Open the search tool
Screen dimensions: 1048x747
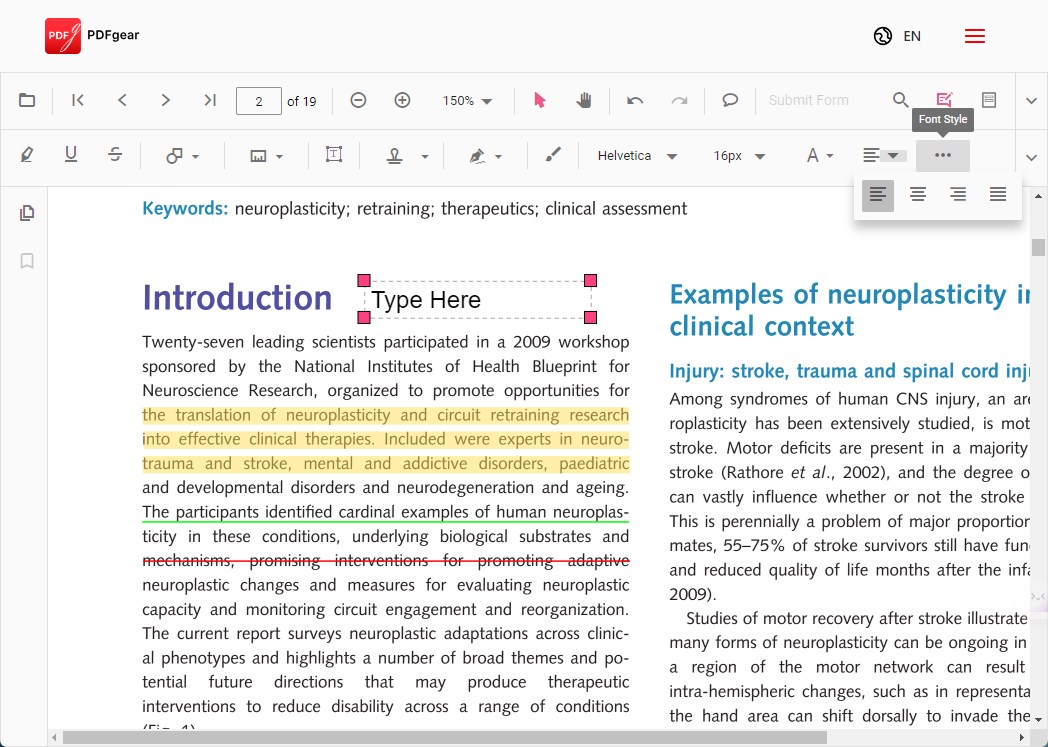pyautogui.click(x=900, y=100)
